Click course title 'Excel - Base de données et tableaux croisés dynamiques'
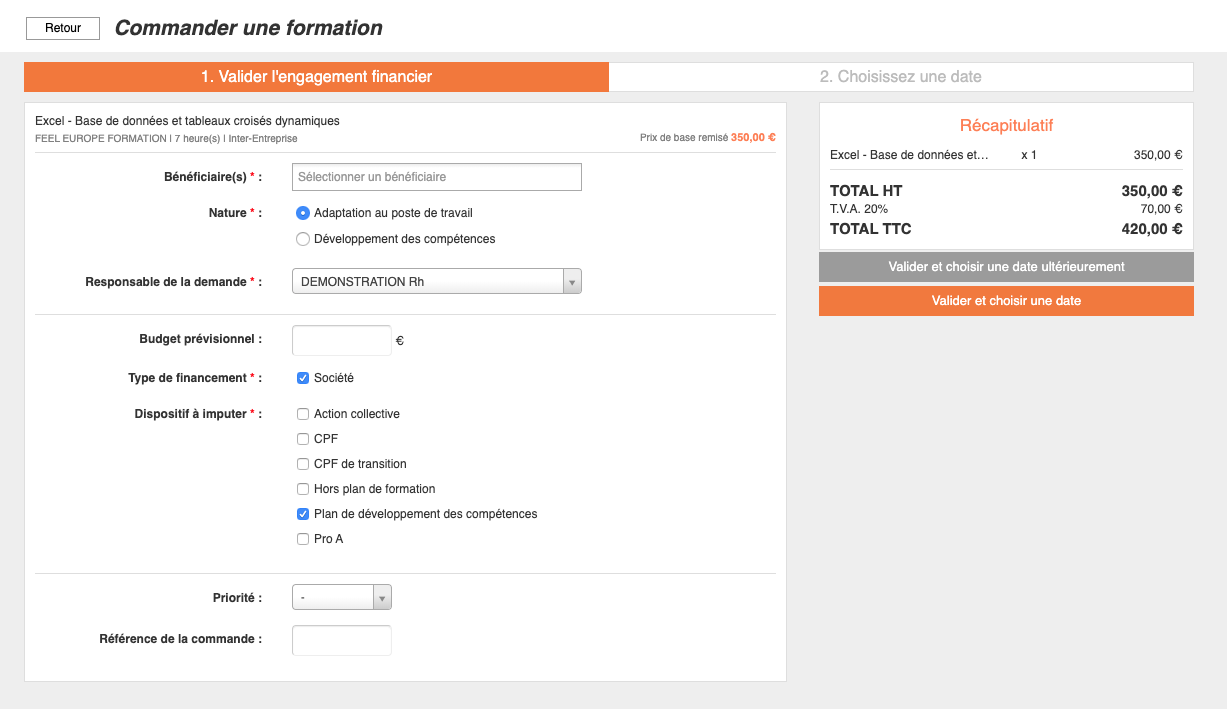The image size is (1227, 709). point(187,121)
